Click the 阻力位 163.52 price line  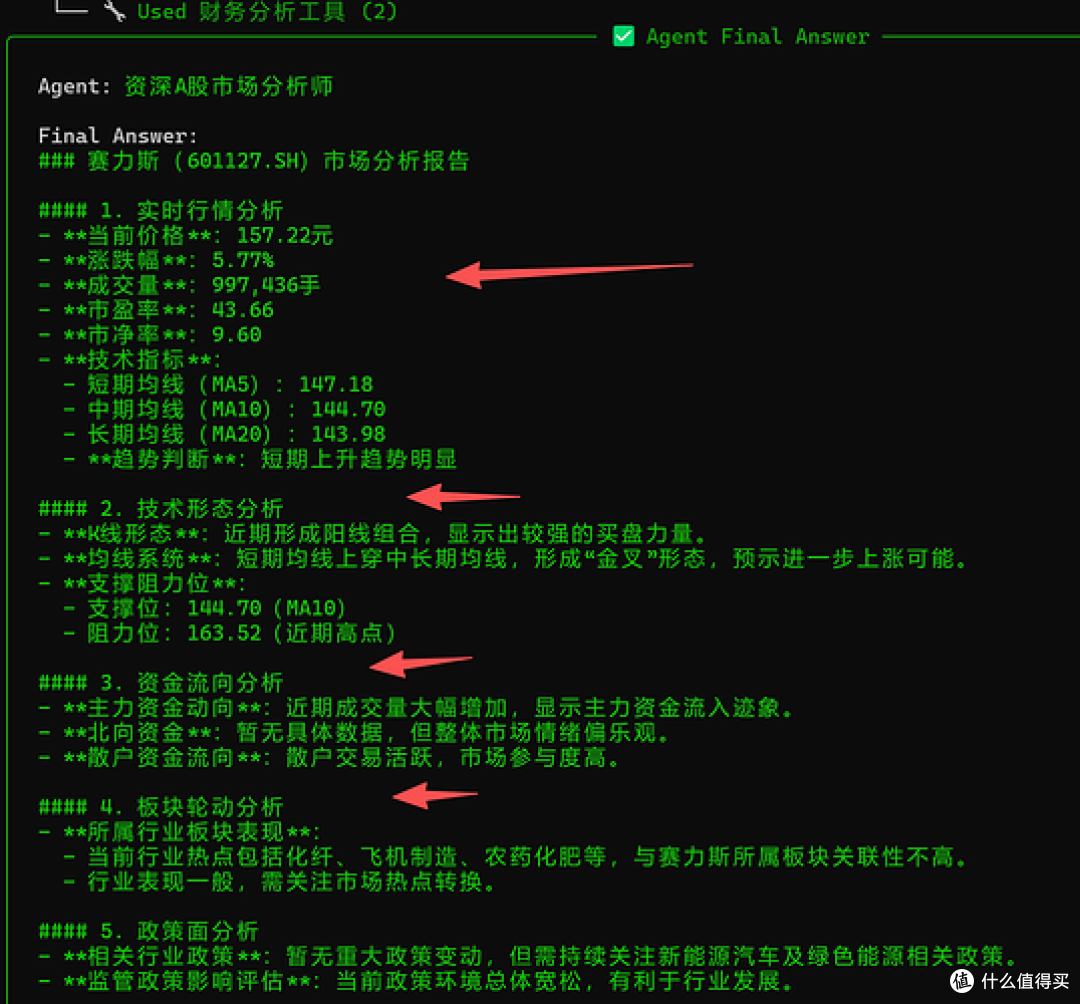[230, 632]
